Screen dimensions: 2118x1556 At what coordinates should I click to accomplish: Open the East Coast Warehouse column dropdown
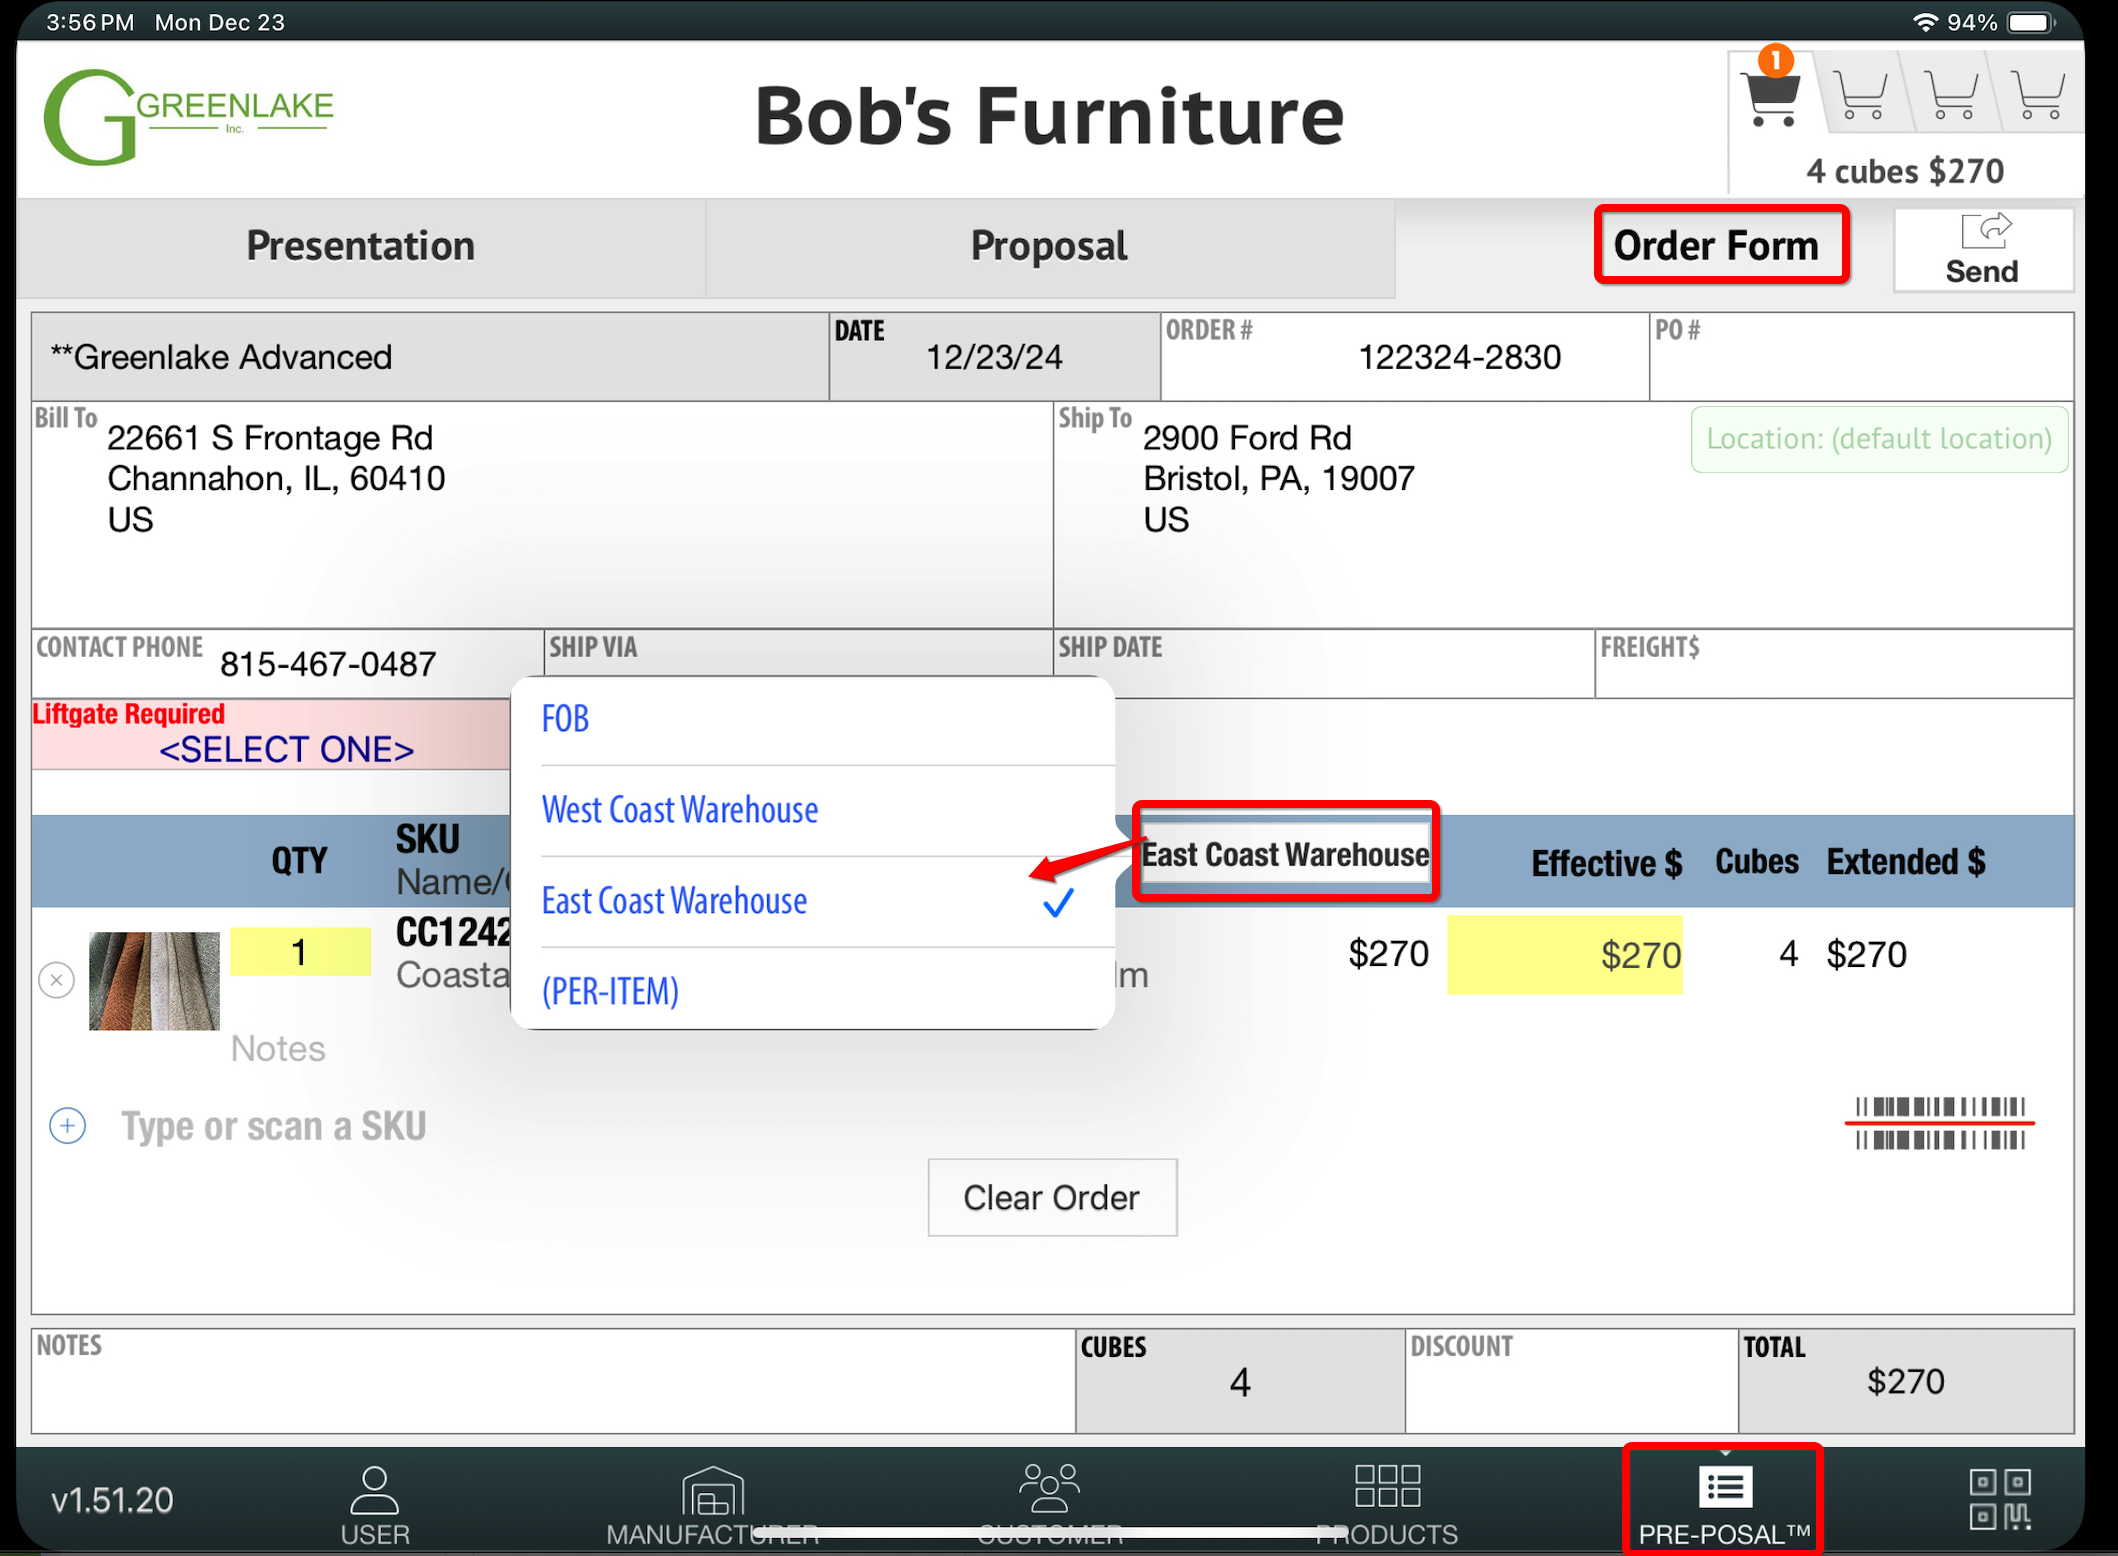pyautogui.click(x=1285, y=854)
